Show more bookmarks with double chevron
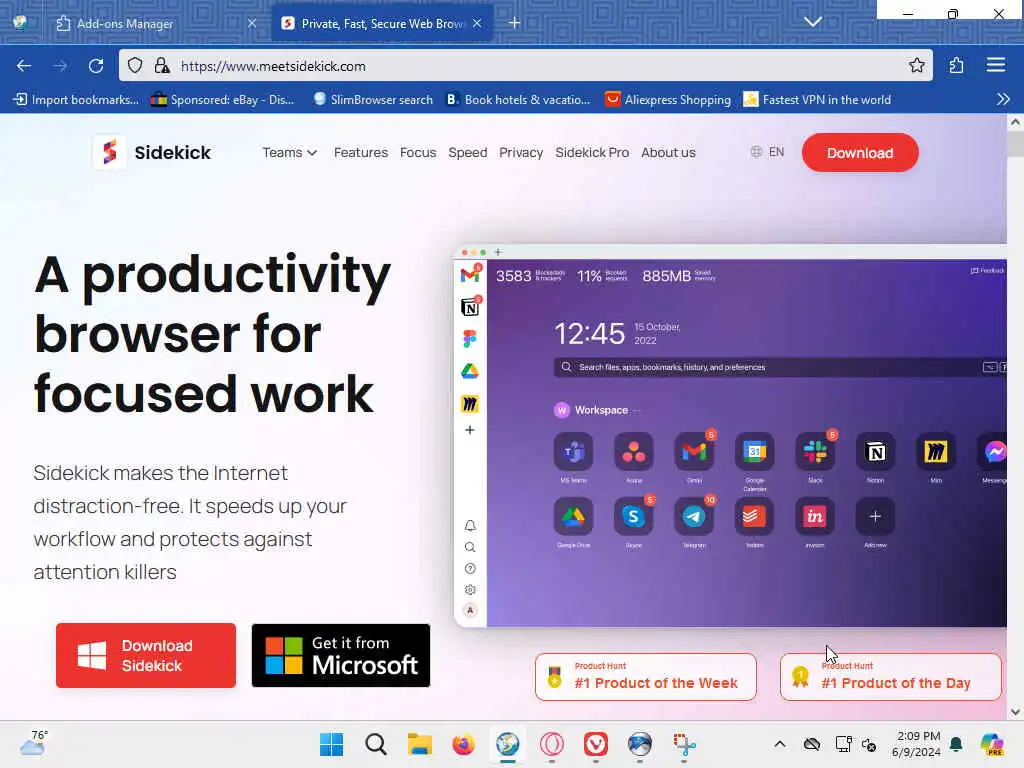 coord(1003,99)
